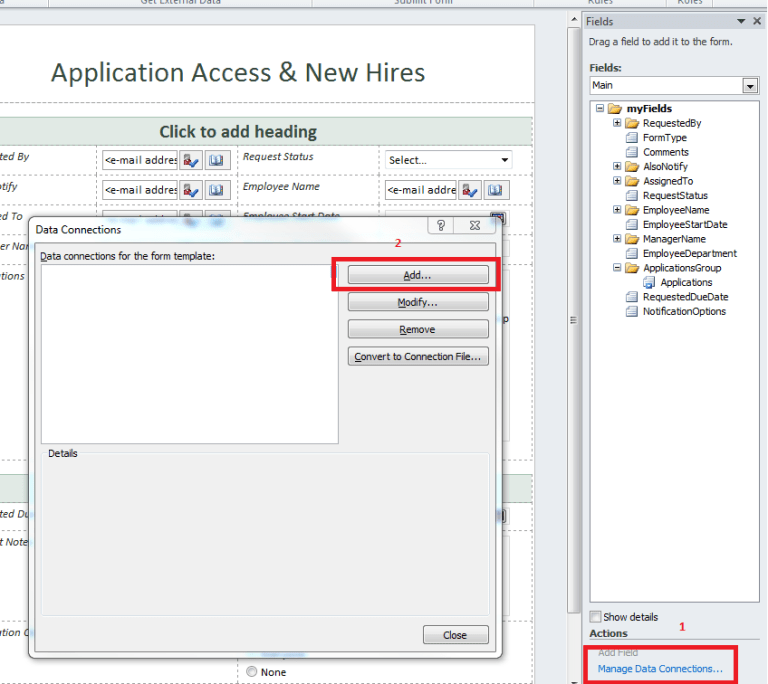The height and width of the screenshot is (684, 768).
Task: Collapse the ApplicationsGroup node
Action: click(x=618, y=268)
